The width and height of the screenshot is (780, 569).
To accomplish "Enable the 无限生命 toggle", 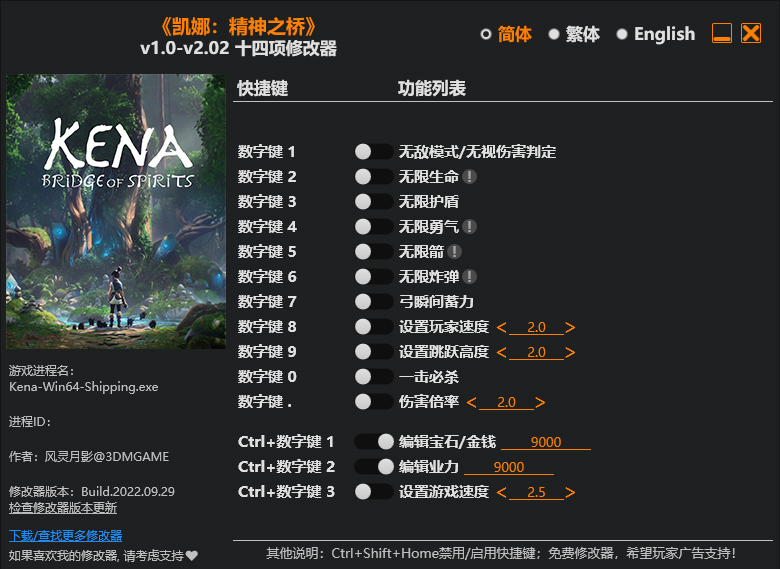I will (374, 177).
